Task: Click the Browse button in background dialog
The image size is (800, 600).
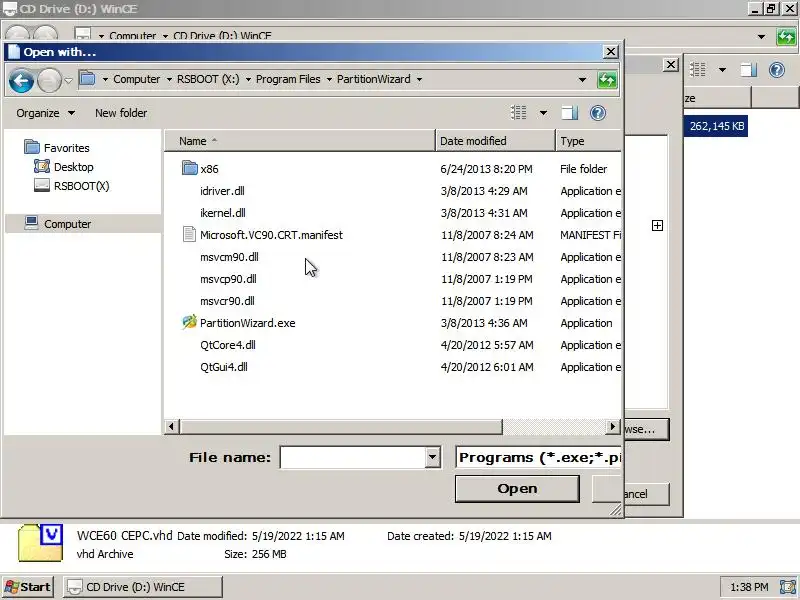Action: (x=646, y=429)
